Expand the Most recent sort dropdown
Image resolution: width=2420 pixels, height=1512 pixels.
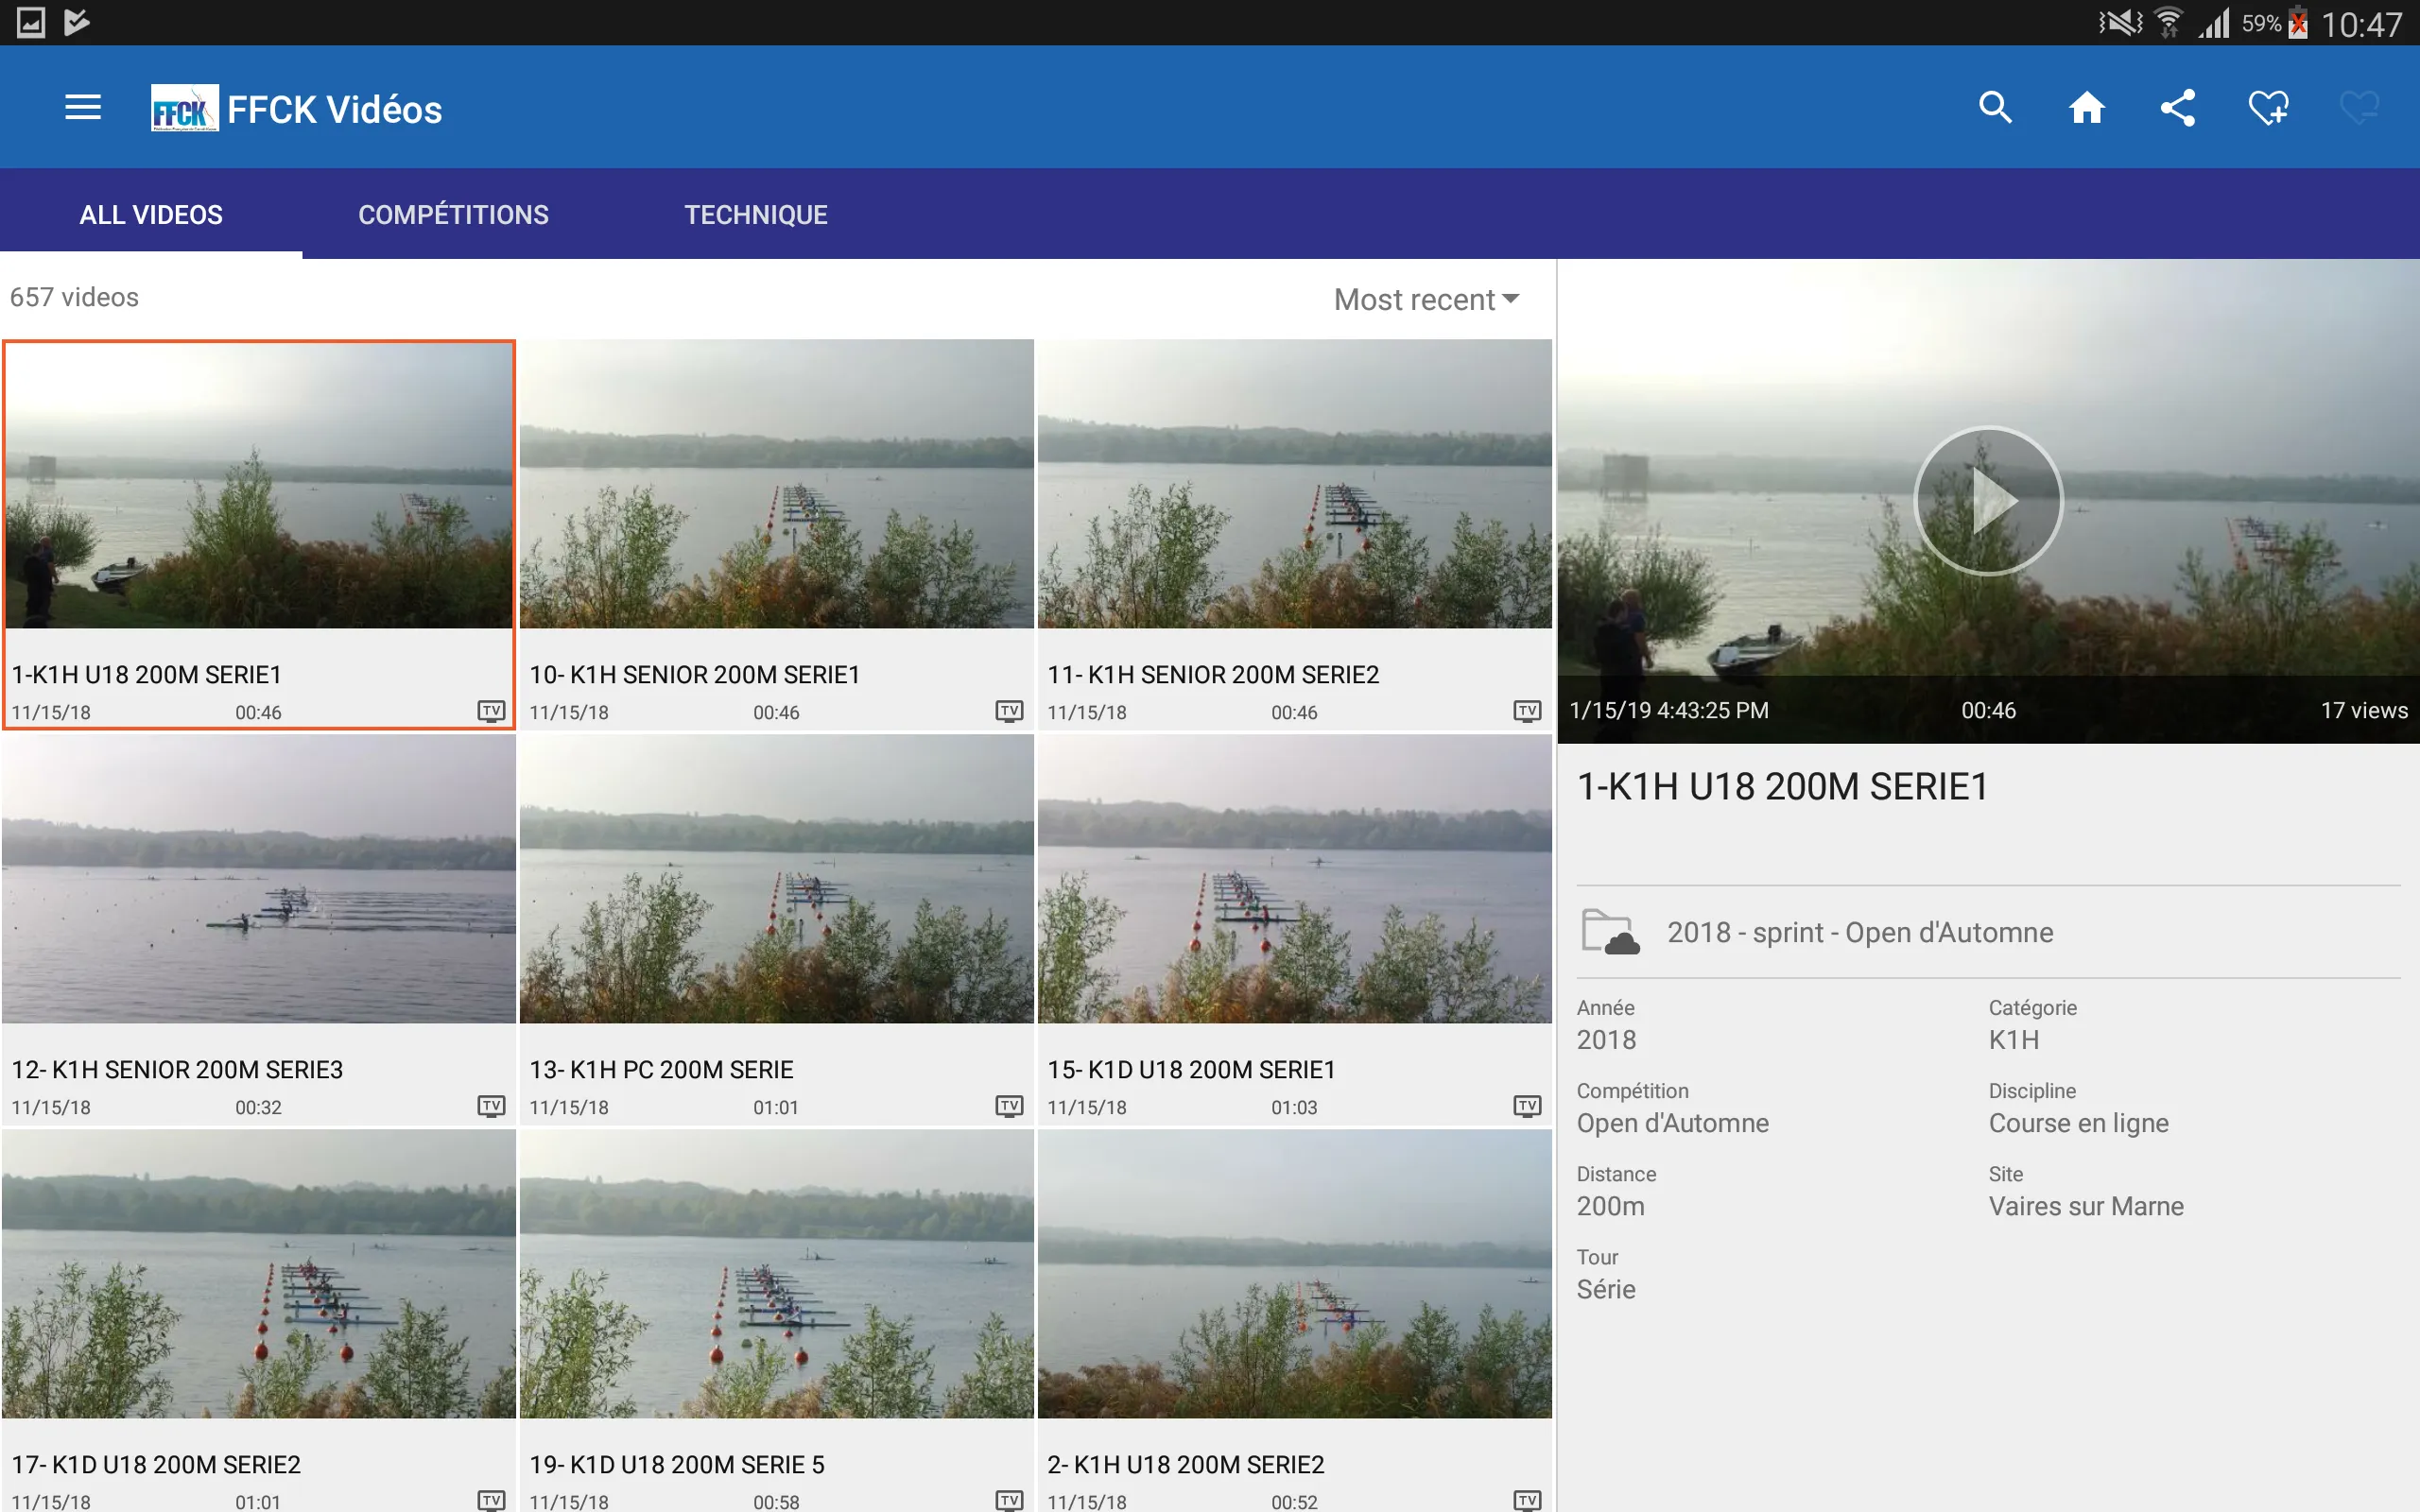point(1426,300)
